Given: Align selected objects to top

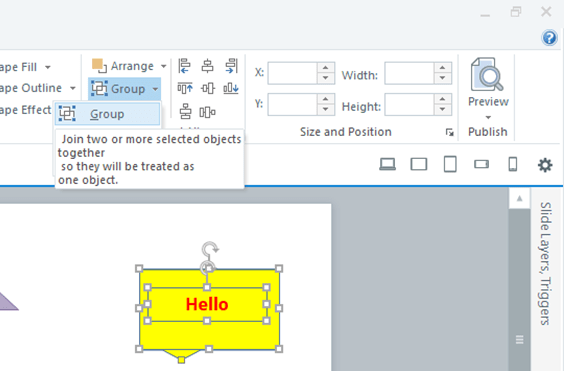Looking at the screenshot, I should (x=185, y=88).
